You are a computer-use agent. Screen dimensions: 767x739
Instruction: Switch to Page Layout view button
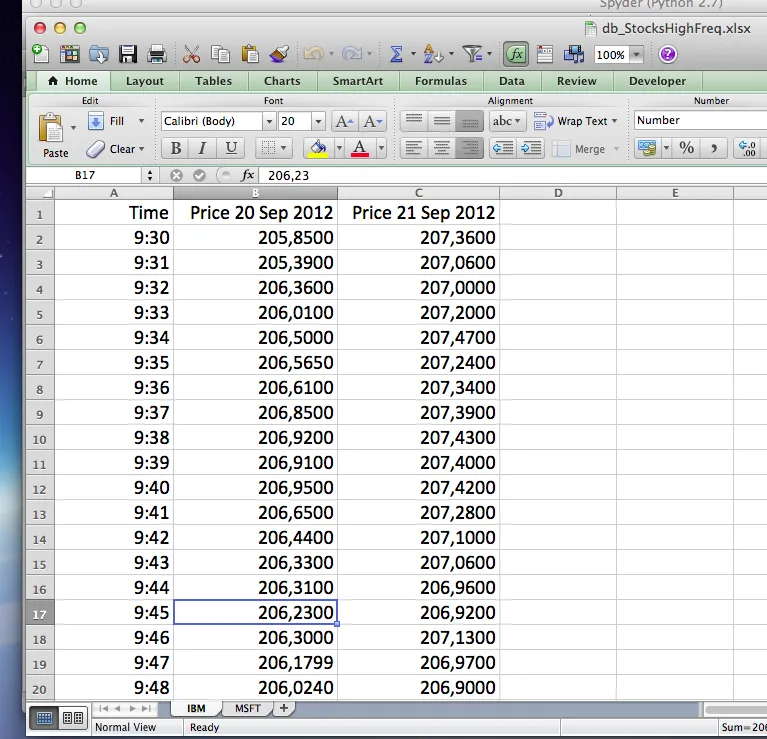click(x=73, y=717)
